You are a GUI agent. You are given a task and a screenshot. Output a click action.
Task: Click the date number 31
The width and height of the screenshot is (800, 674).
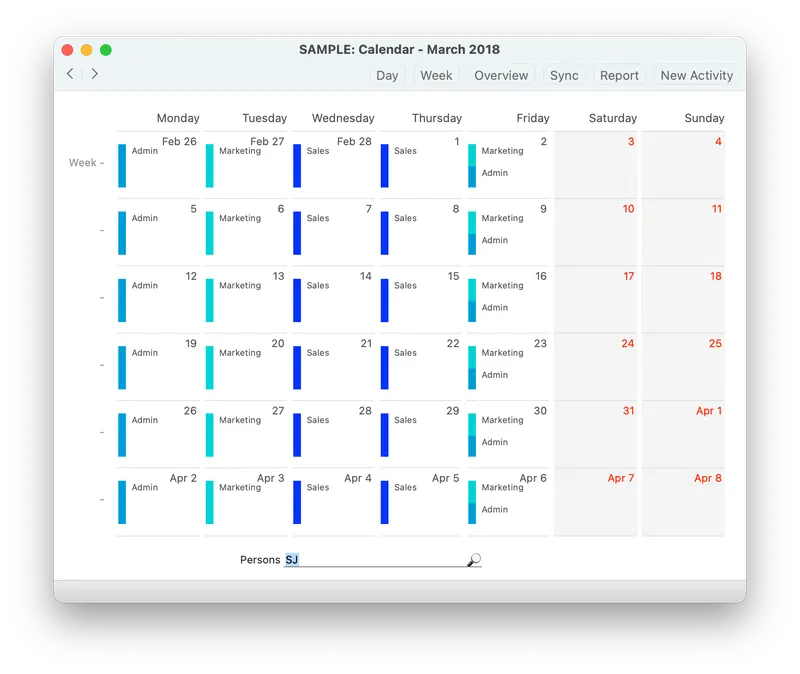tap(629, 411)
